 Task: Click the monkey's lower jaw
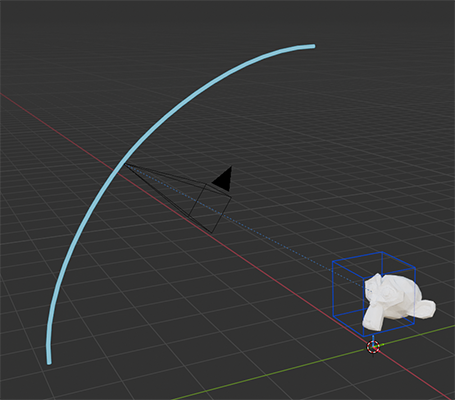coord(374,320)
